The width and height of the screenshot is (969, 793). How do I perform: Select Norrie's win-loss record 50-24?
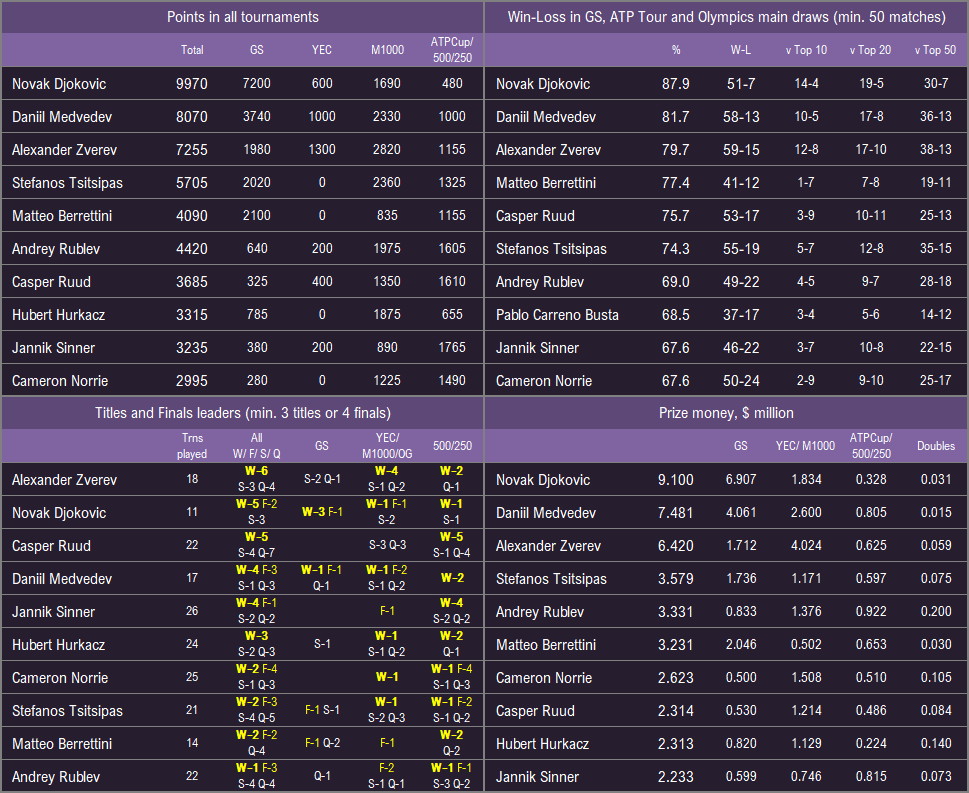pos(741,381)
